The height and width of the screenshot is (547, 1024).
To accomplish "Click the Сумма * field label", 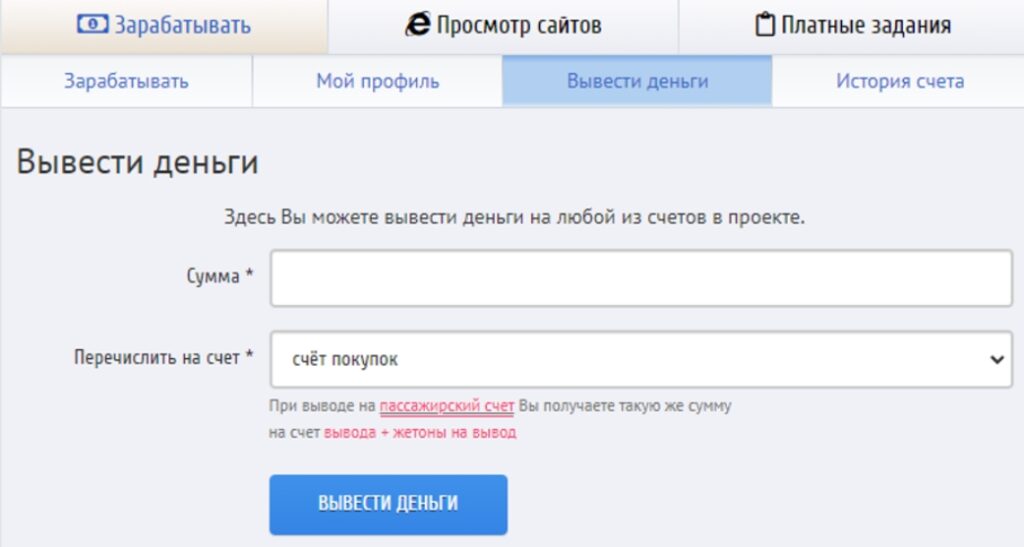I will 219,276.
